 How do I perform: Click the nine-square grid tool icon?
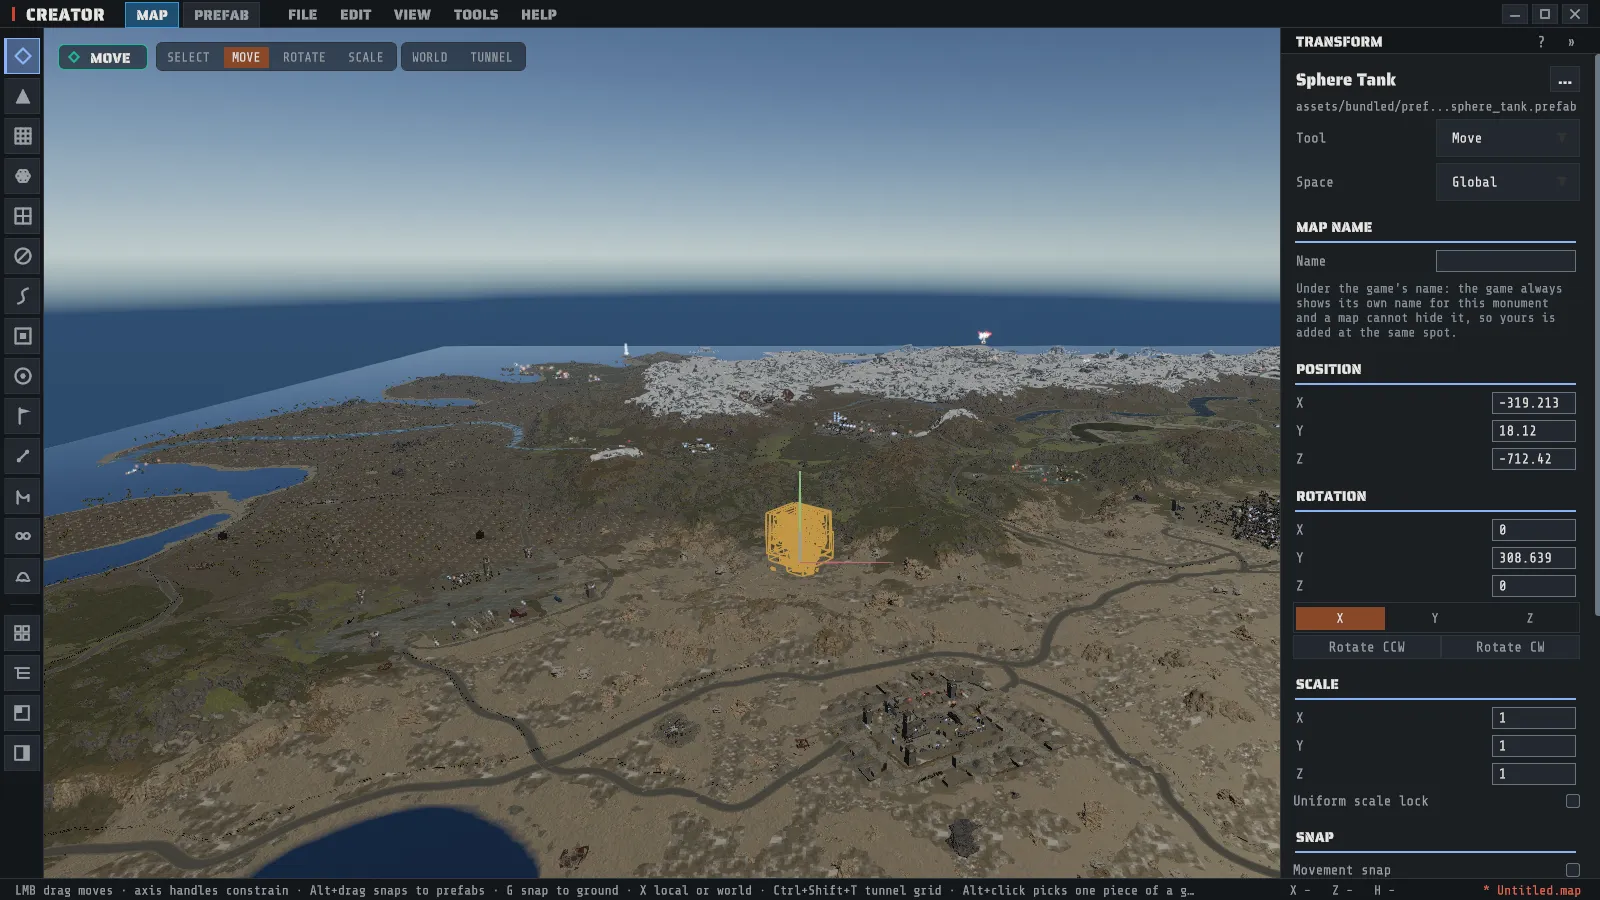(x=22, y=136)
